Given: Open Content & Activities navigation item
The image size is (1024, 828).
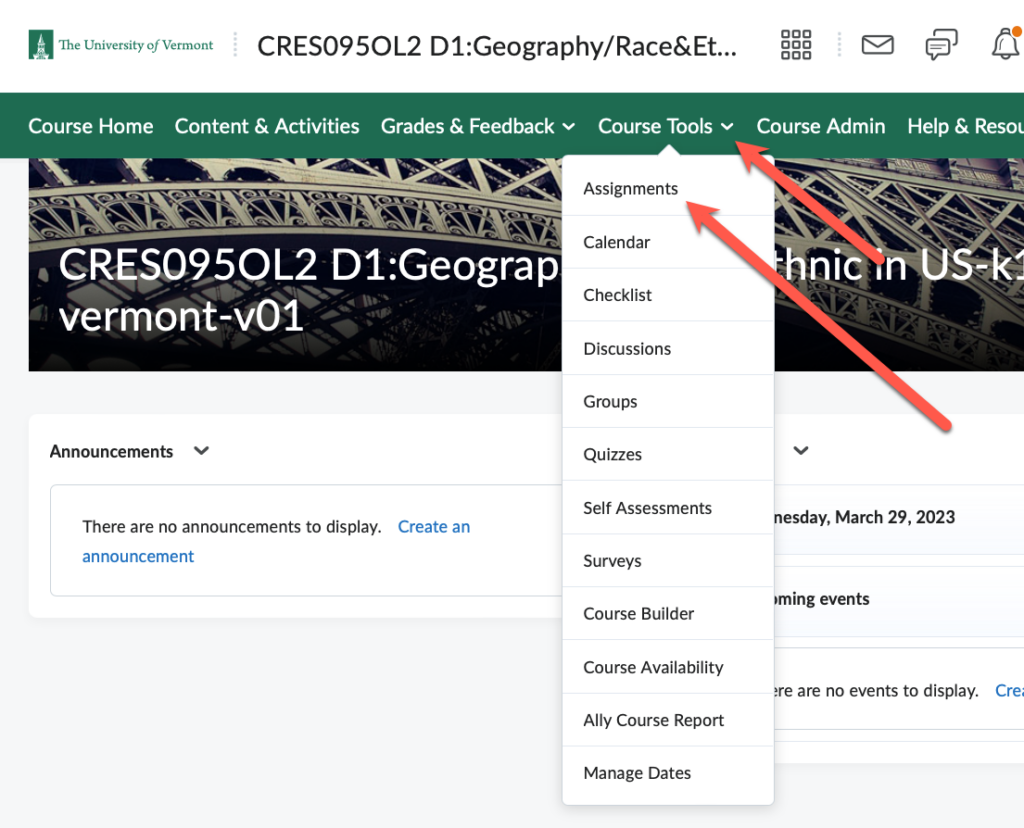Looking at the screenshot, I should tap(266, 126).
